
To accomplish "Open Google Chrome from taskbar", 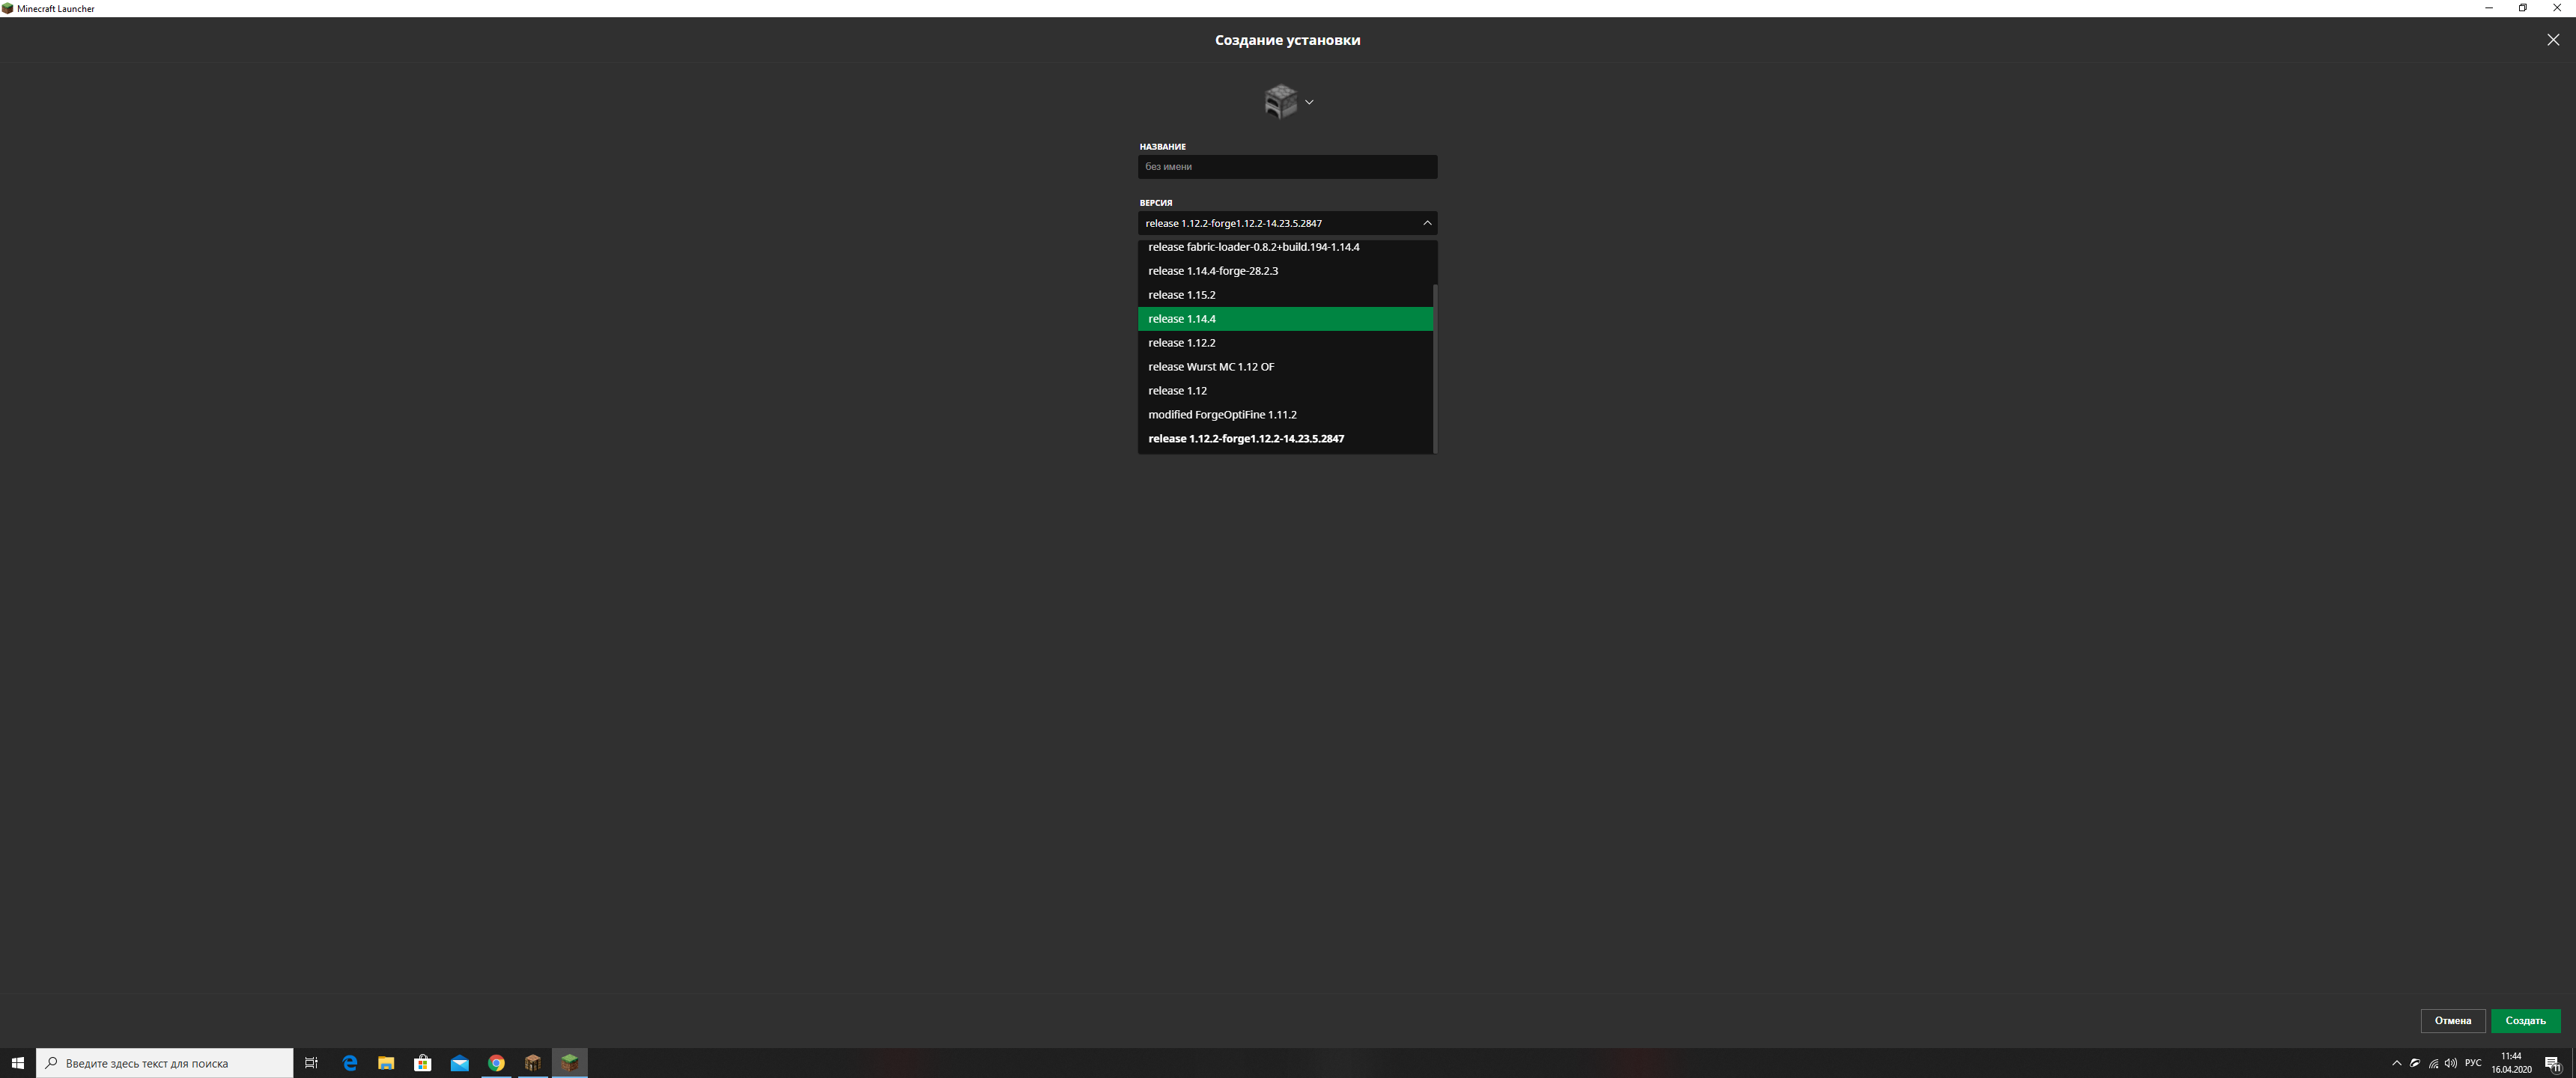I will coord(496,1063).
